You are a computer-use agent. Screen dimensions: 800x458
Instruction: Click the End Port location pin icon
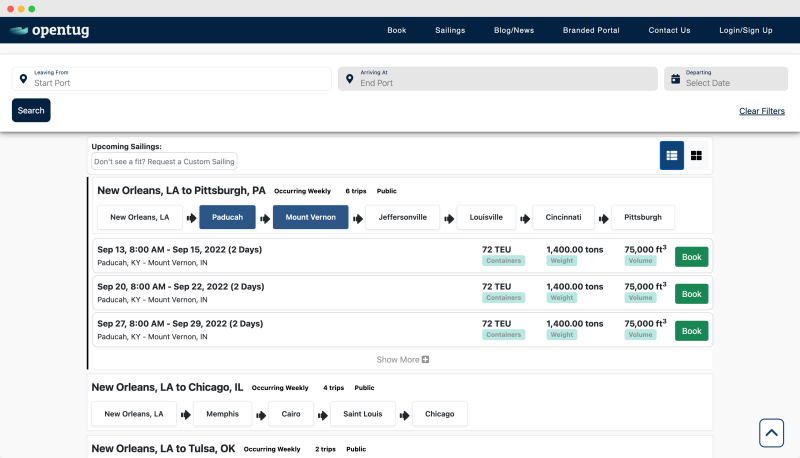click(350, 78)
